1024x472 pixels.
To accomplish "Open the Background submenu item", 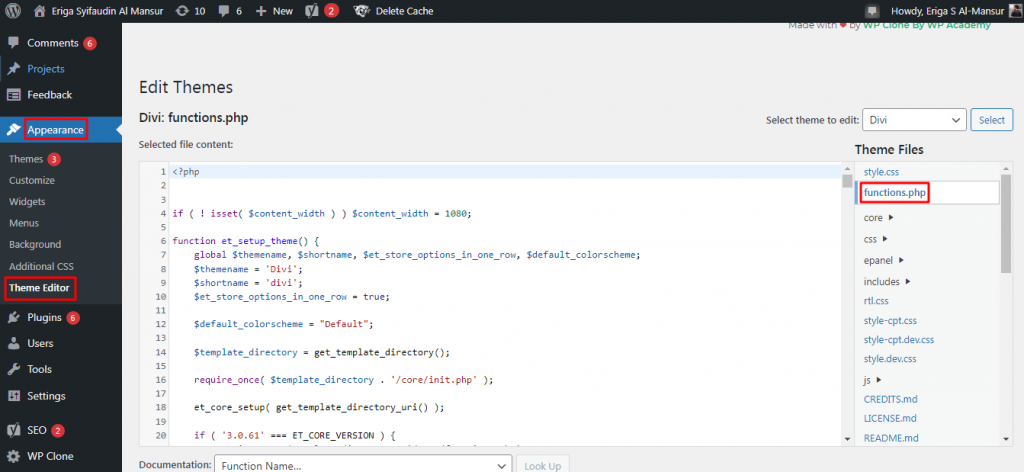I will pyautogui.click(x=35, y=245).
